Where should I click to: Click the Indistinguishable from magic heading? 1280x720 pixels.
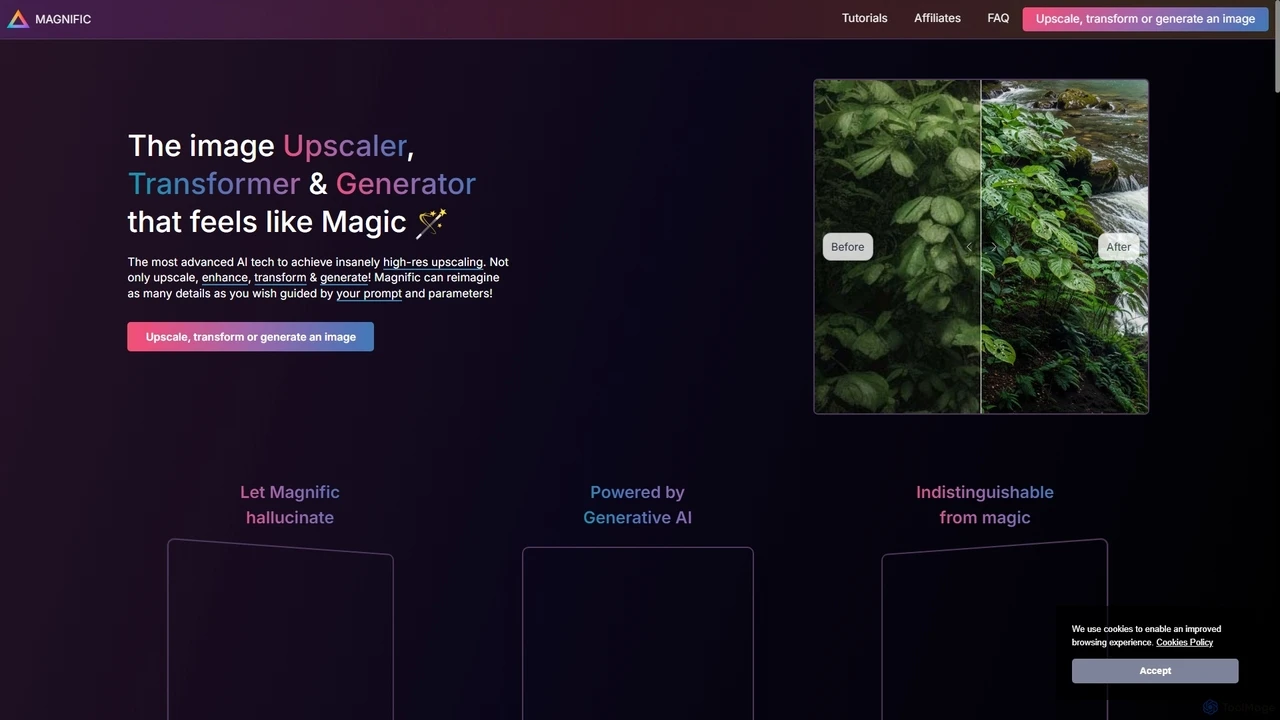pos(985,505)
